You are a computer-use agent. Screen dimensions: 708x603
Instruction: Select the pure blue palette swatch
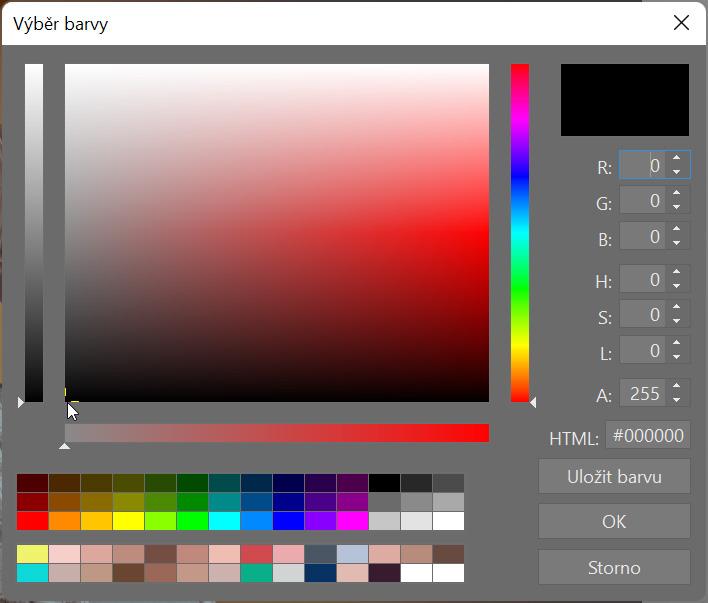[x=289, y=521]
